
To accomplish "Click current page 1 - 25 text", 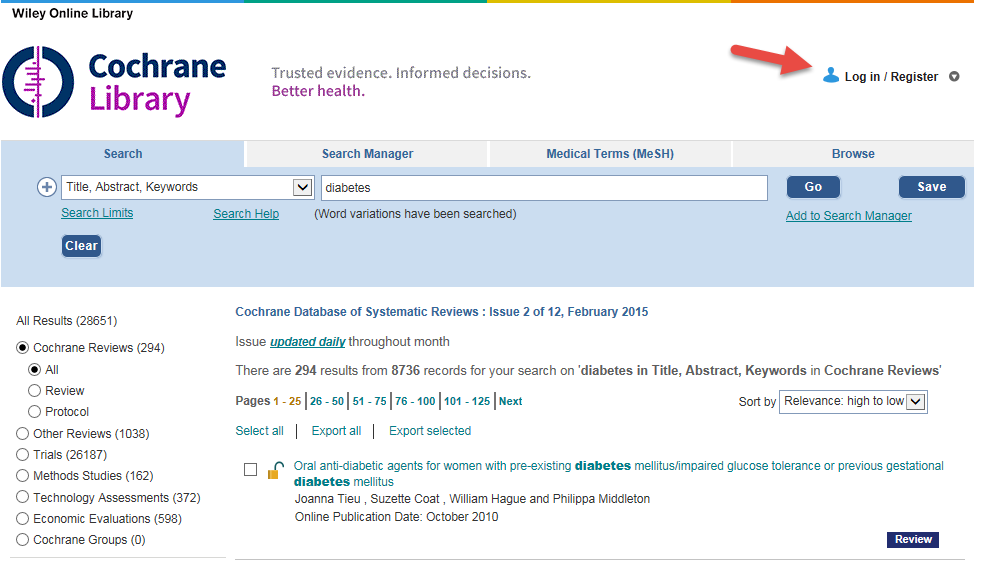I will click(x=287, y=401).
